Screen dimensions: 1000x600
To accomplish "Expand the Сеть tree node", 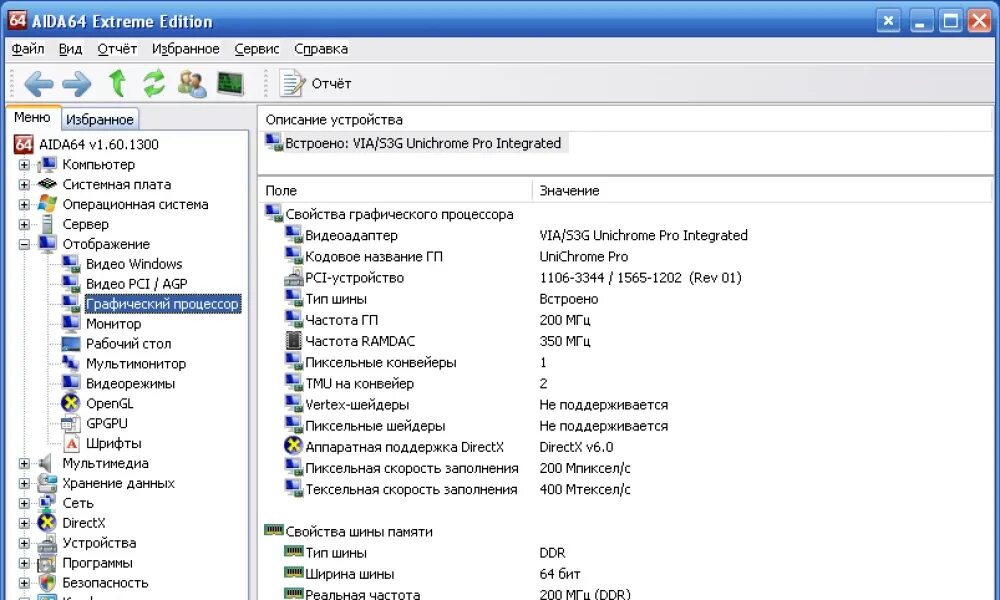I will point(24,503).
